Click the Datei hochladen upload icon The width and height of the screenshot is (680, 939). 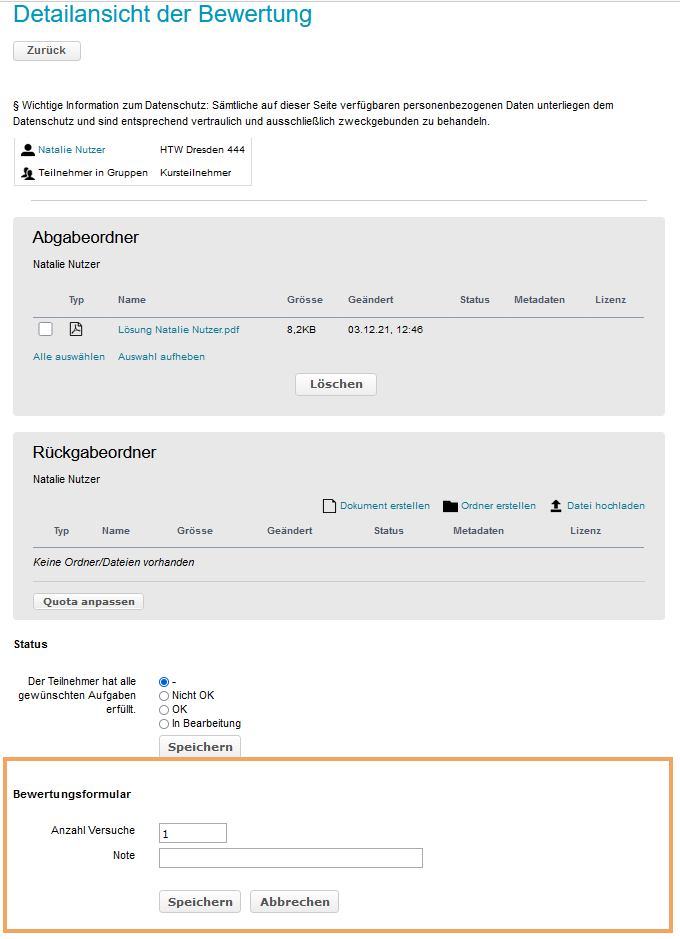click(556, 506)
